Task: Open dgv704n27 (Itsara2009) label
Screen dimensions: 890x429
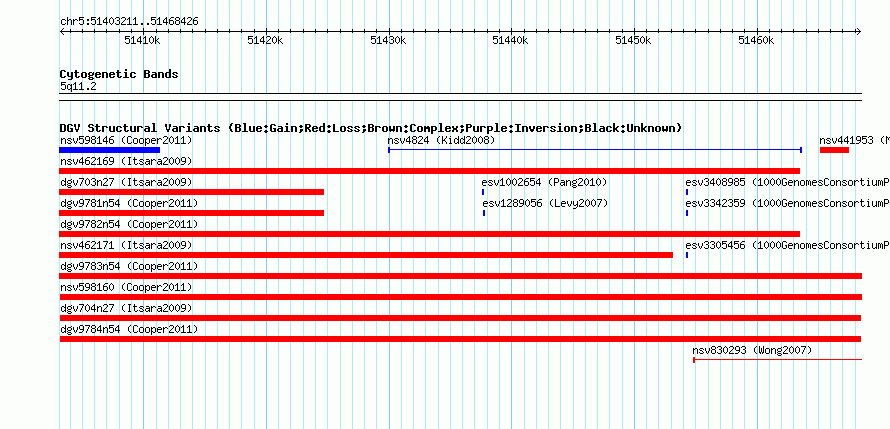Action: (x=126, y=308)
